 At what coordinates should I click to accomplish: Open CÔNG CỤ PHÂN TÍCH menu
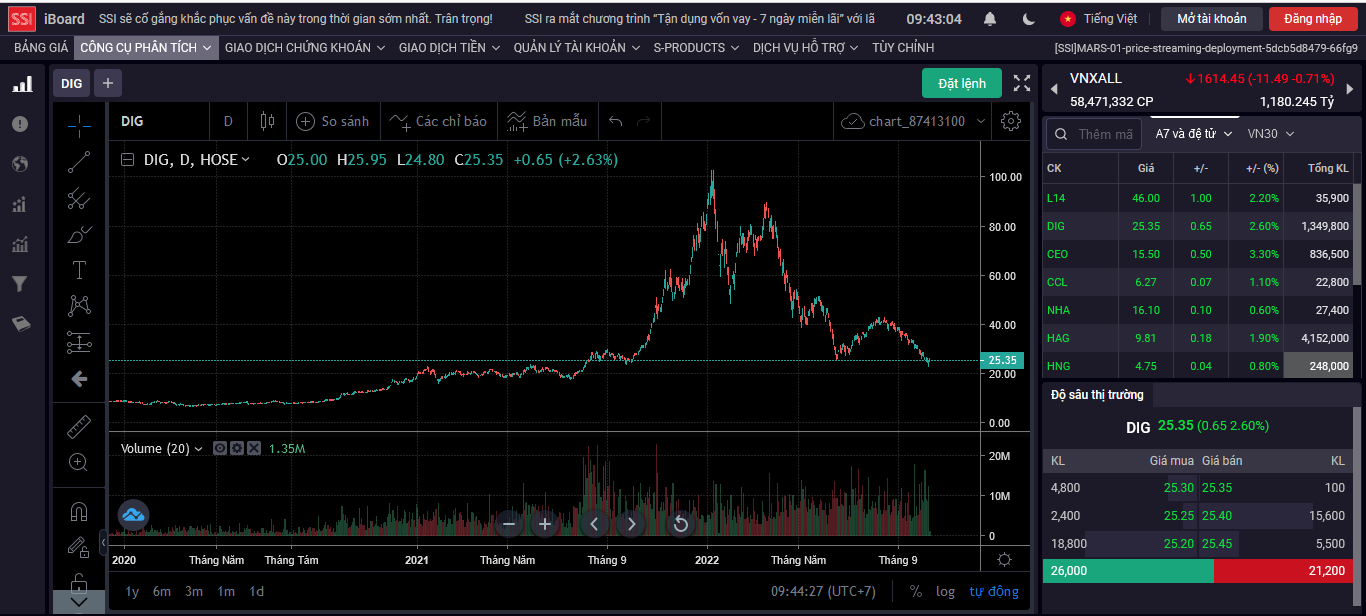coord(146,48)
